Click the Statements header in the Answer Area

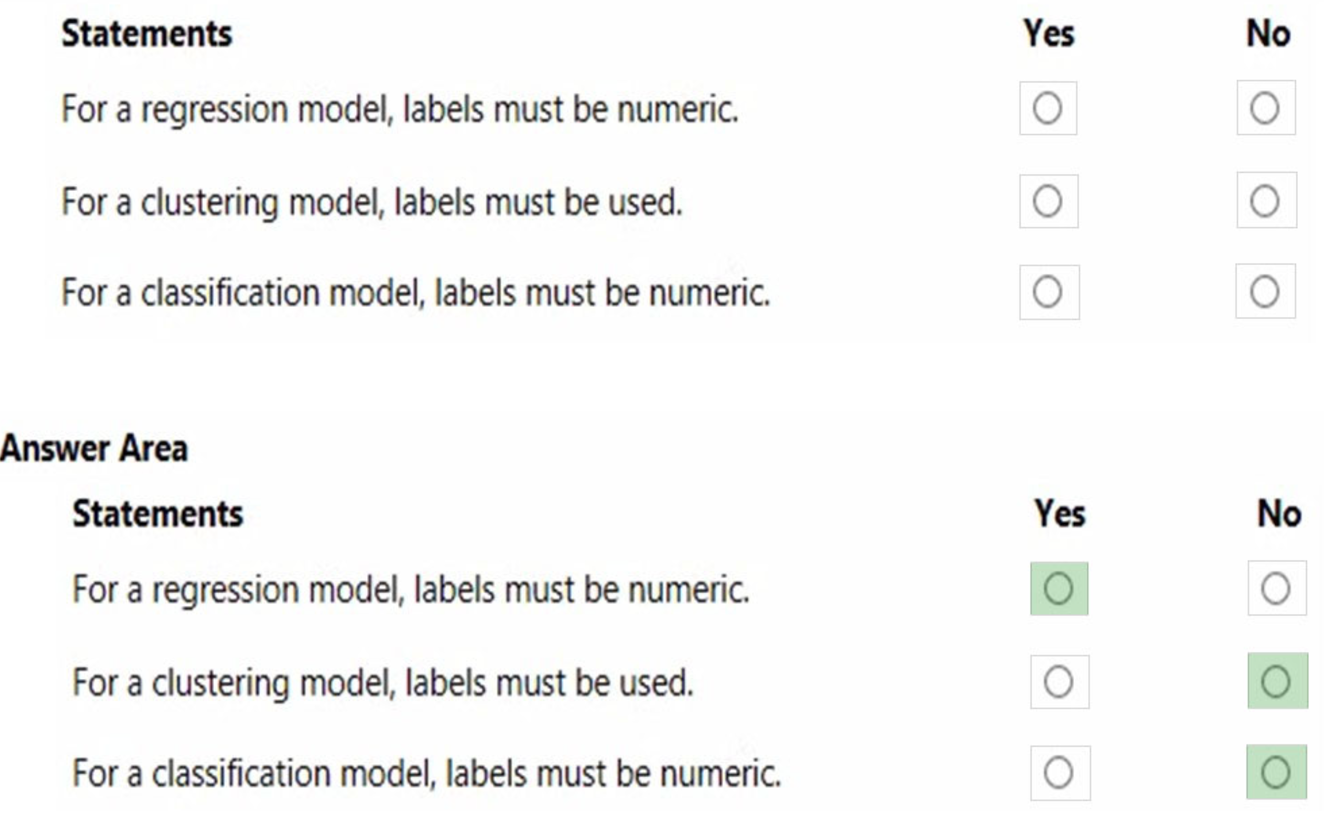pos(157,514)
